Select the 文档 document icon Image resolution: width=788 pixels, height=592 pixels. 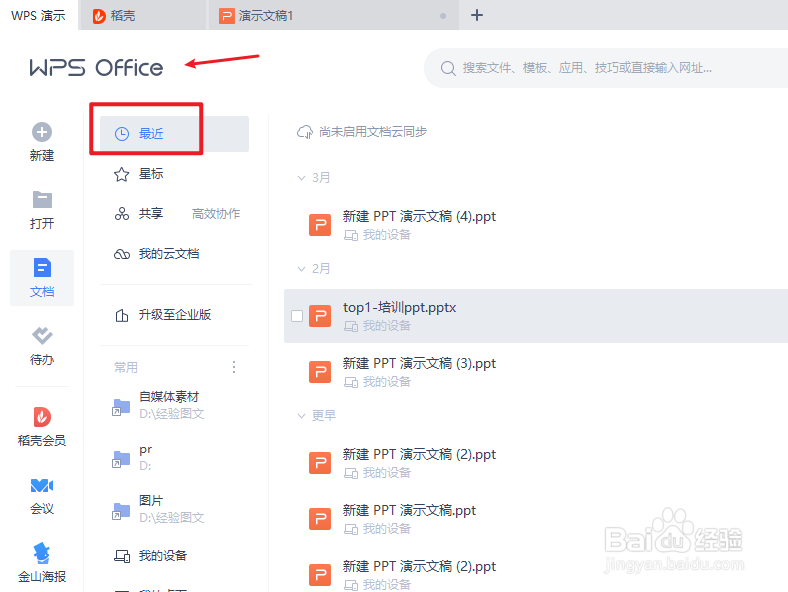[42, 267]
